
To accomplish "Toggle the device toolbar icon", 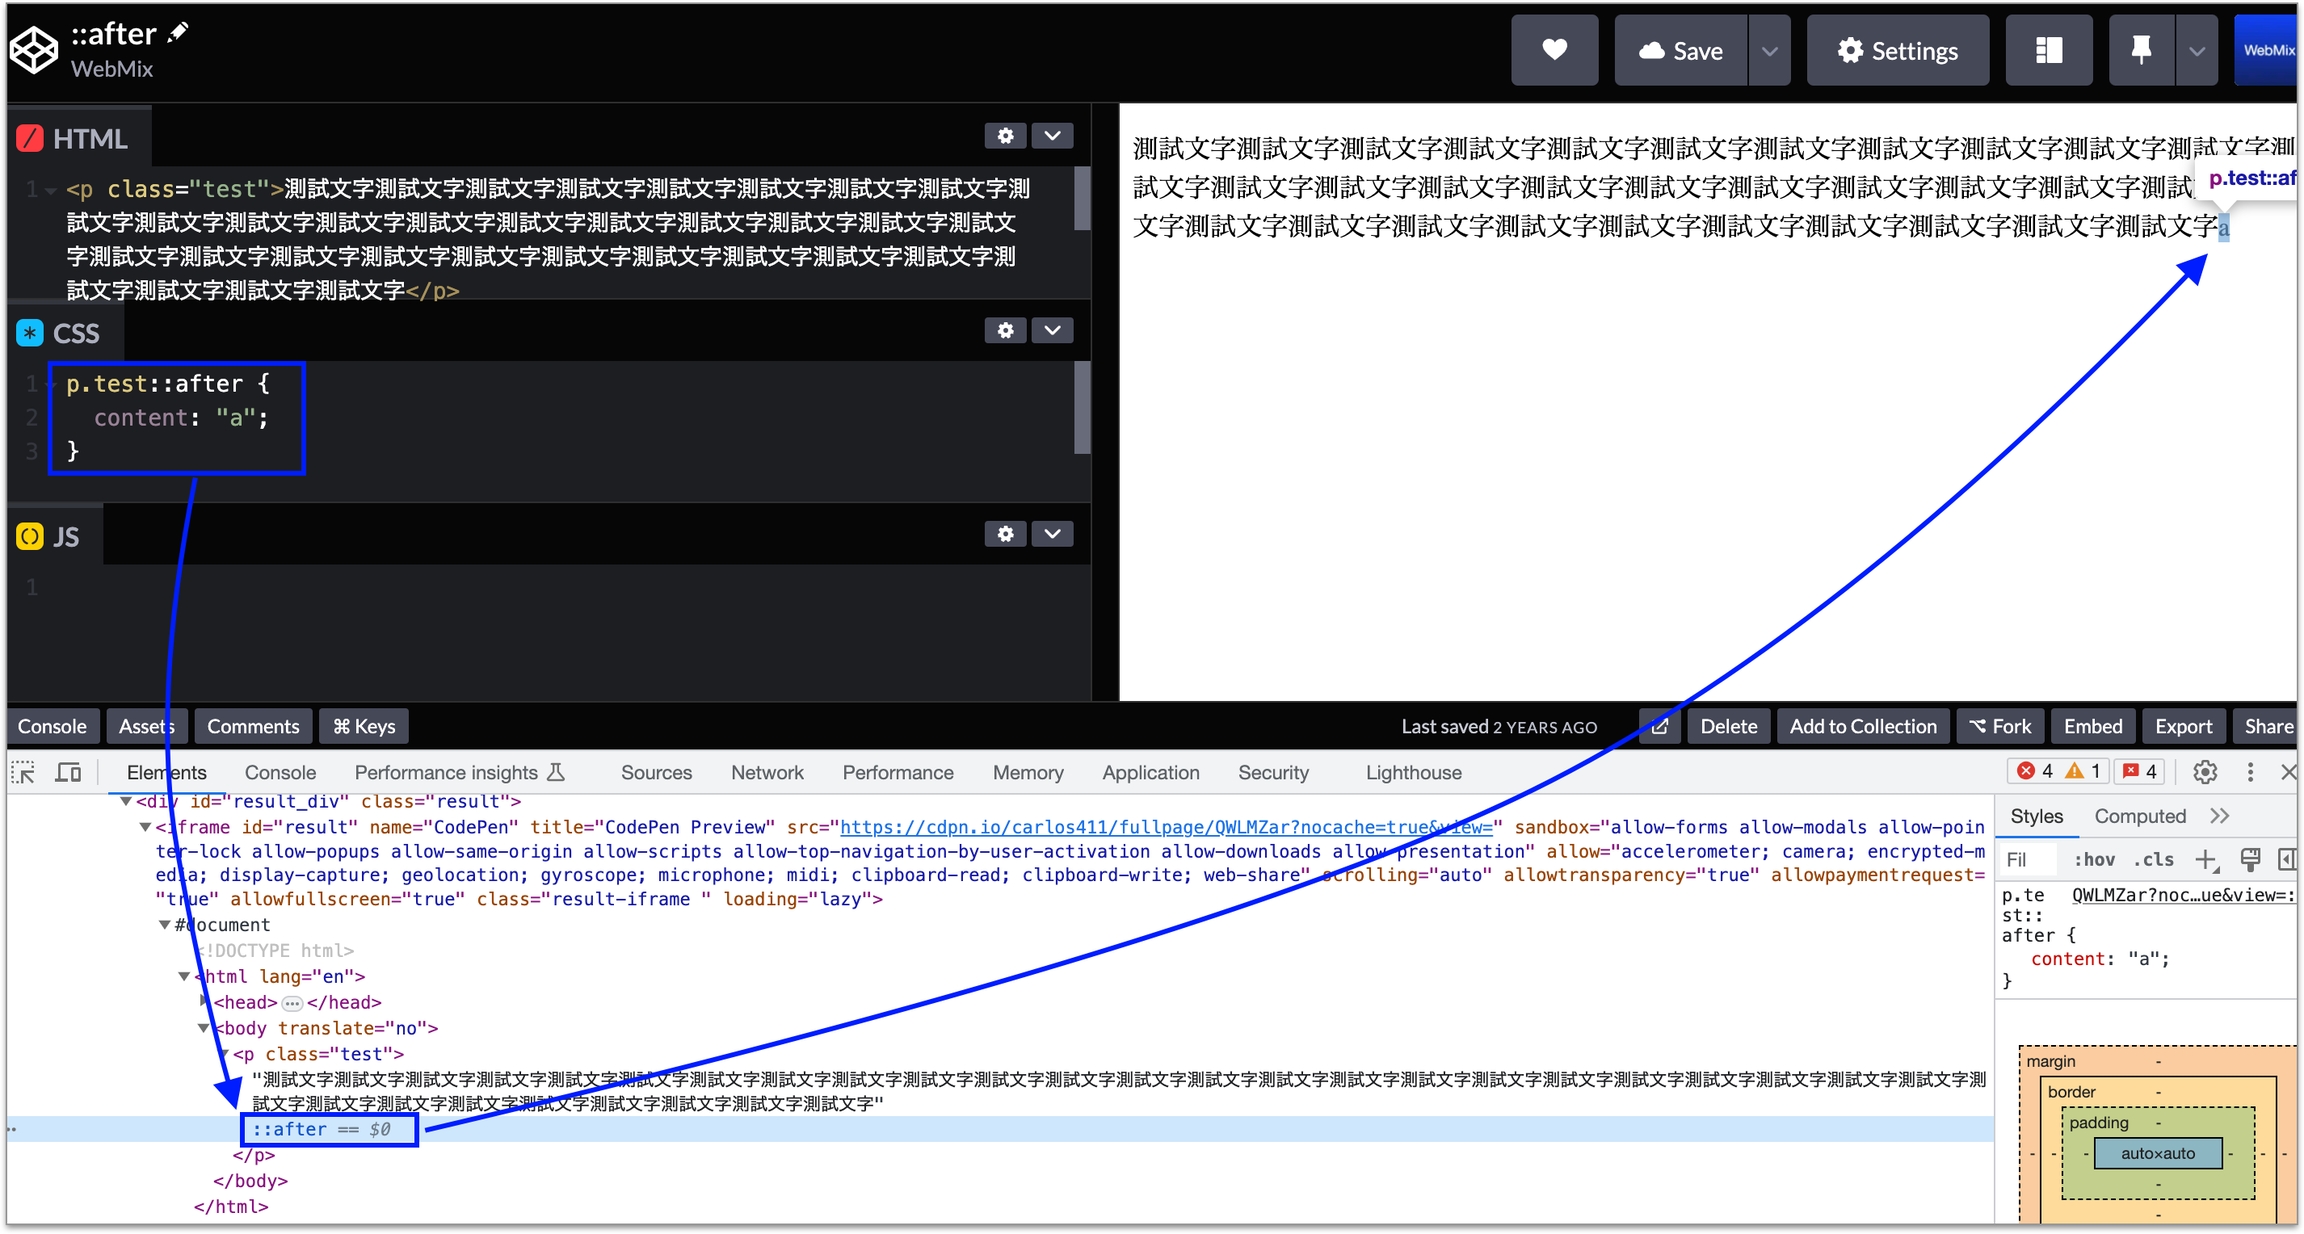I will tap(68, 773).
